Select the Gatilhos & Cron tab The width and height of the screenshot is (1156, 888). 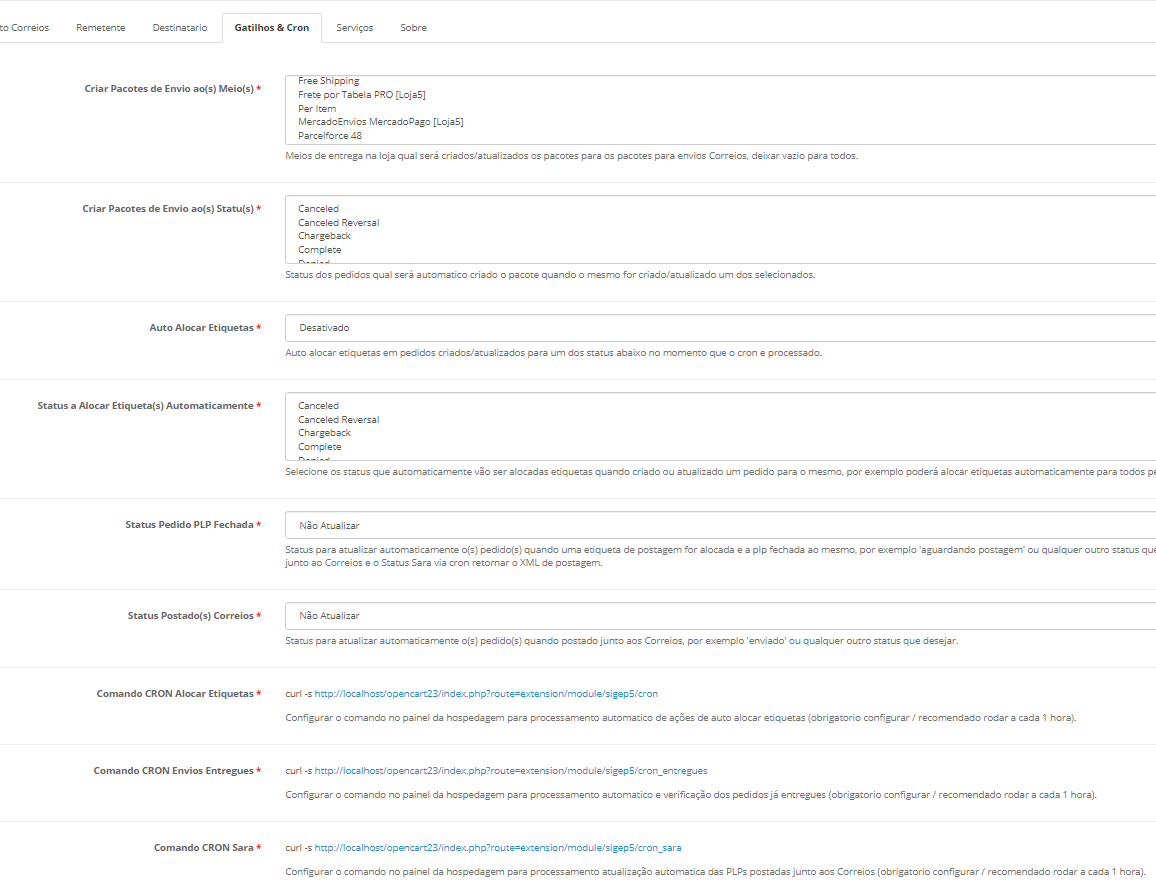pyautogui.click(x=271, y=28)
